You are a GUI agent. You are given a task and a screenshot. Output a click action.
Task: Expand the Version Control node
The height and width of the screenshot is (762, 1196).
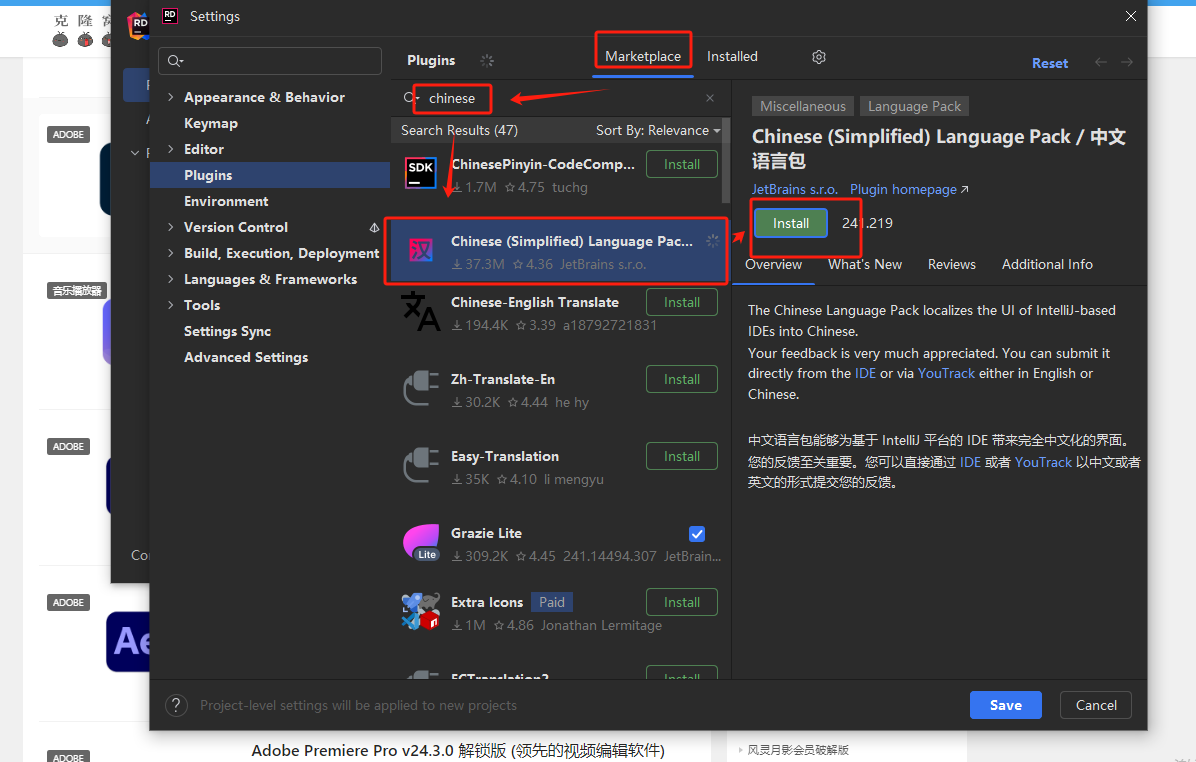click(x=171, y=227)
